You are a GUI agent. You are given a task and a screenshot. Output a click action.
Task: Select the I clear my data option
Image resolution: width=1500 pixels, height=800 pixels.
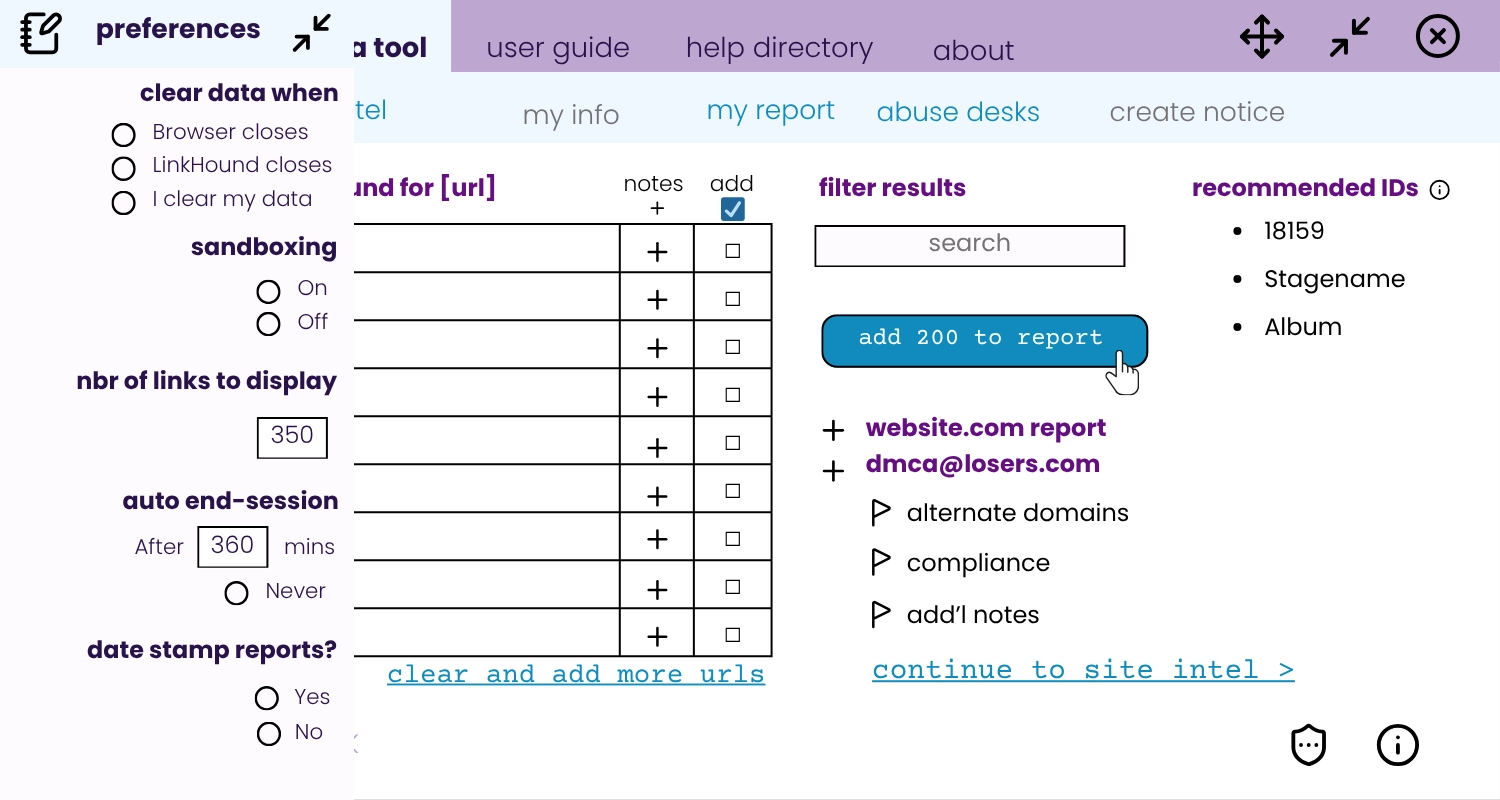pyautogui.click(x=123, y=203)
